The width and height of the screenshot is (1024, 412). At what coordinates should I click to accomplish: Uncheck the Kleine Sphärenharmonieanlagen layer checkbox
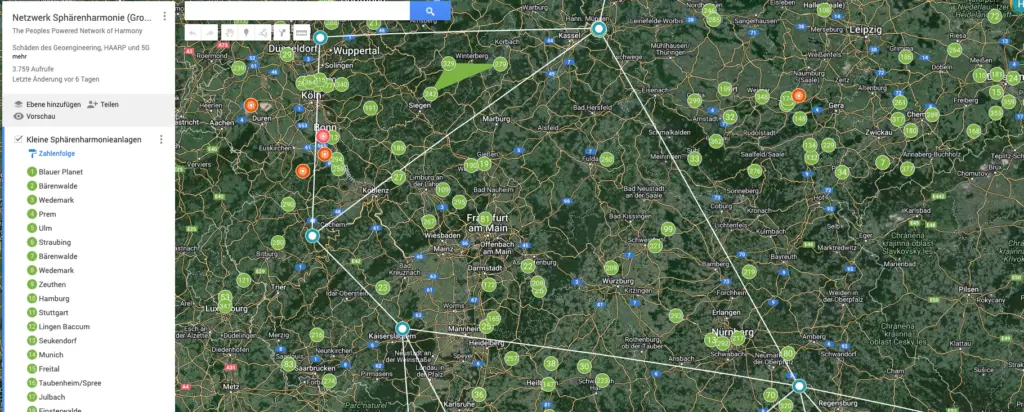point(18,140)
